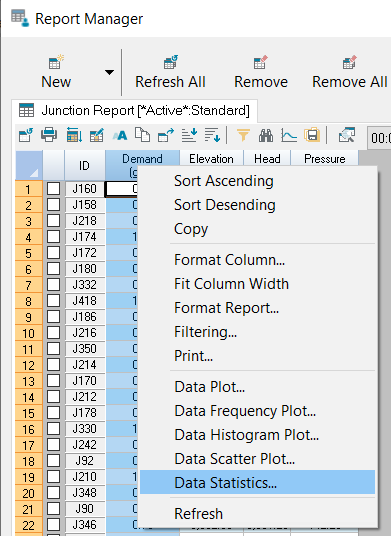Click the ID cell J350
This screenshot has height=536, width=391.
coord(84,349)
